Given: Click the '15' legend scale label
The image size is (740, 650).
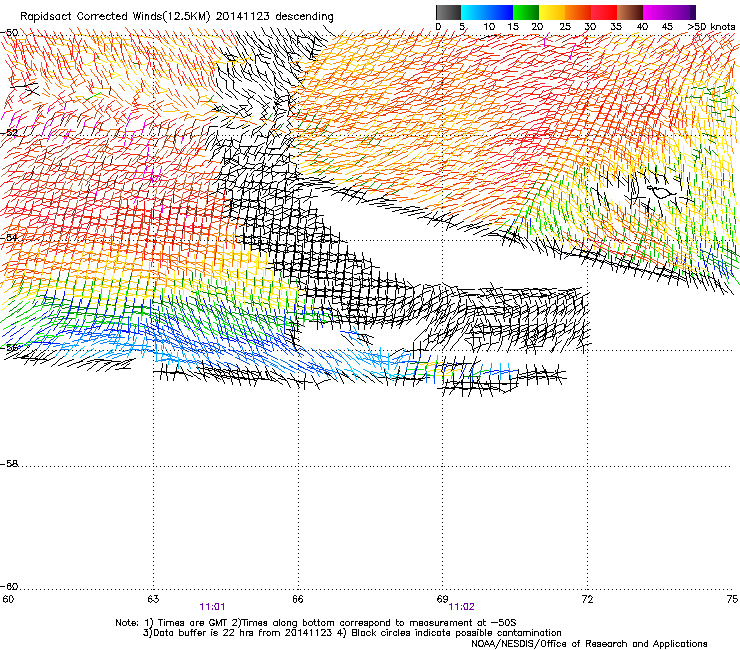Looking at the screenshot, I should pos(513,27).
